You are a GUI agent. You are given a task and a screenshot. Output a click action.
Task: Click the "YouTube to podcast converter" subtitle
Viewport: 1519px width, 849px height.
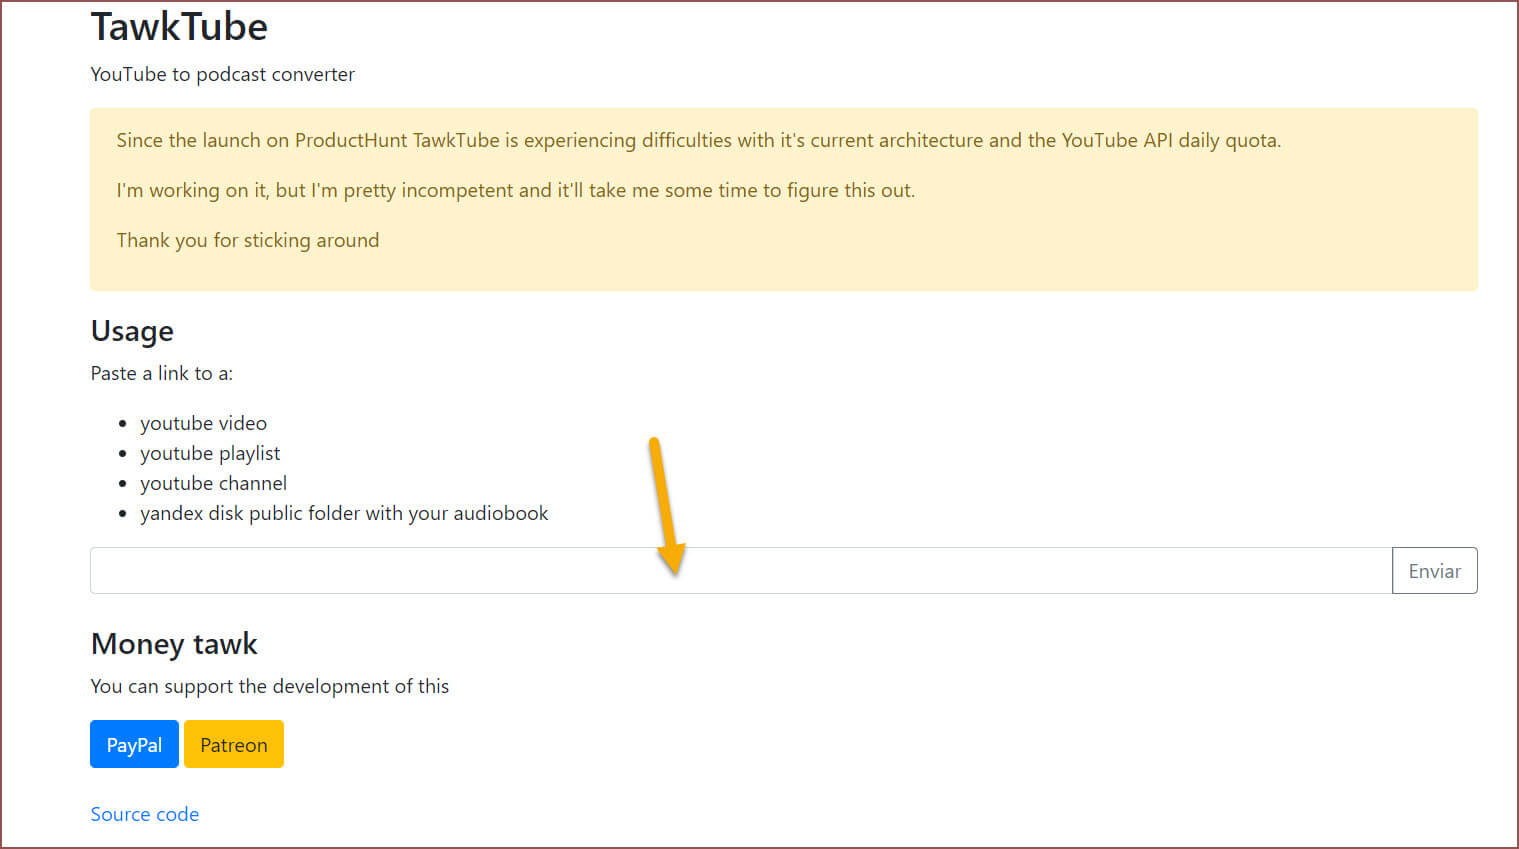coord(222,74)
